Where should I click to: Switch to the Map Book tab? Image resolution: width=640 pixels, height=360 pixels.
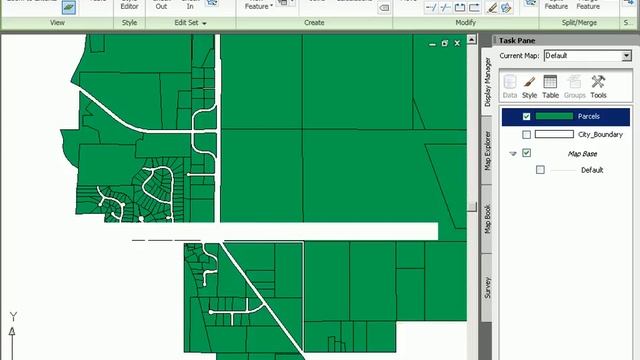coord(487,219)
